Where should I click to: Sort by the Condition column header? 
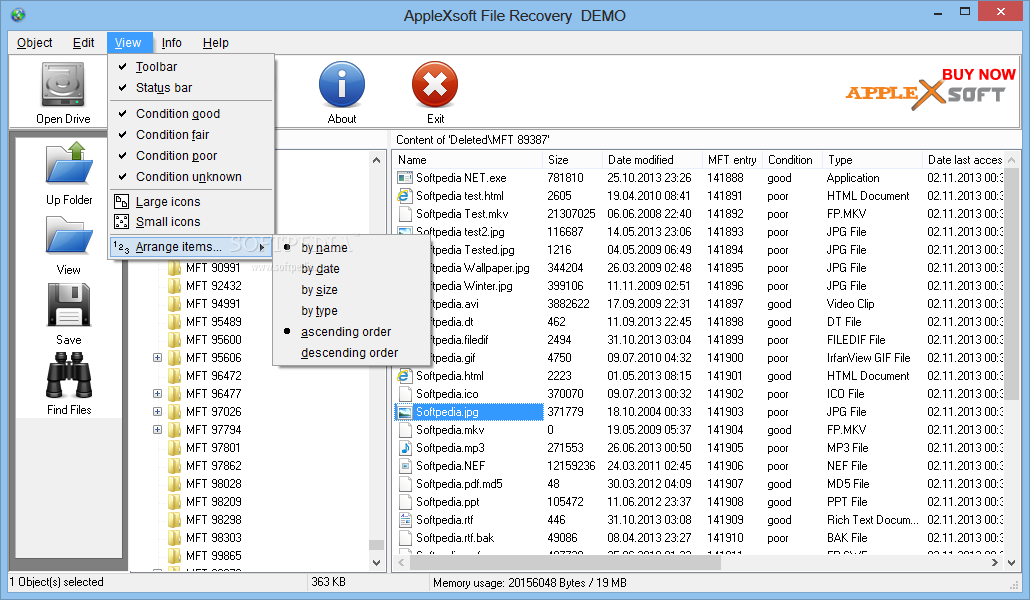[793, 160]
